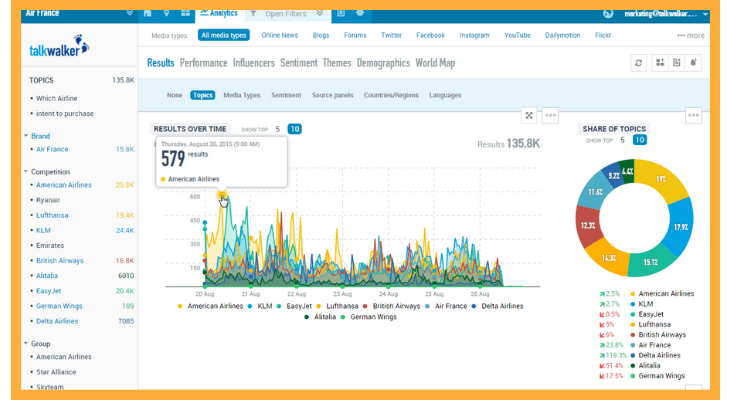The image size is (730, 400).
Task: Select American Airlines under Competition
Action: tap(64, 185)
